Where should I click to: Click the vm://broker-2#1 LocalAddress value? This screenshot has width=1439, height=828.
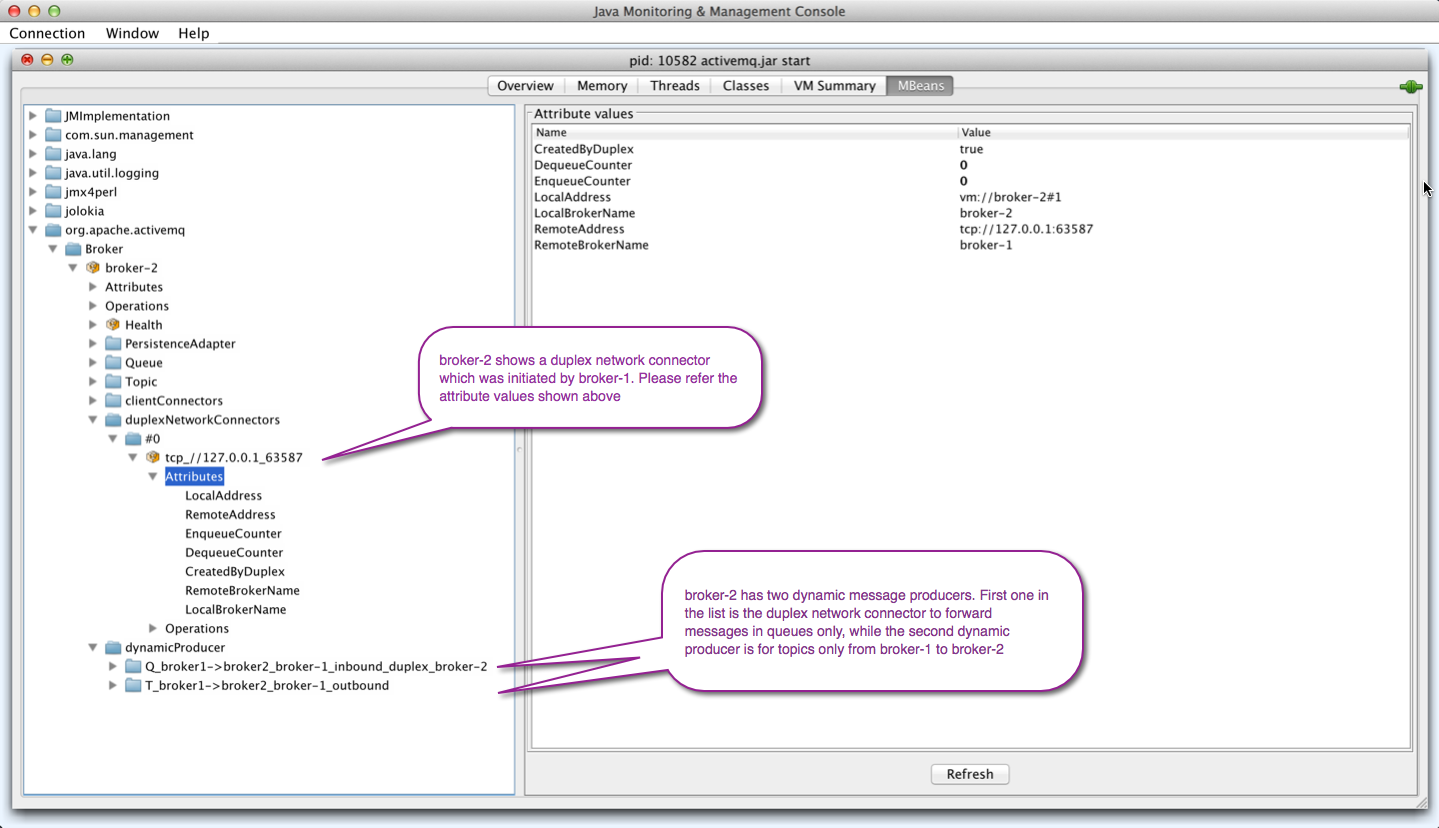pyautogui.click(x=1010, y=197)
